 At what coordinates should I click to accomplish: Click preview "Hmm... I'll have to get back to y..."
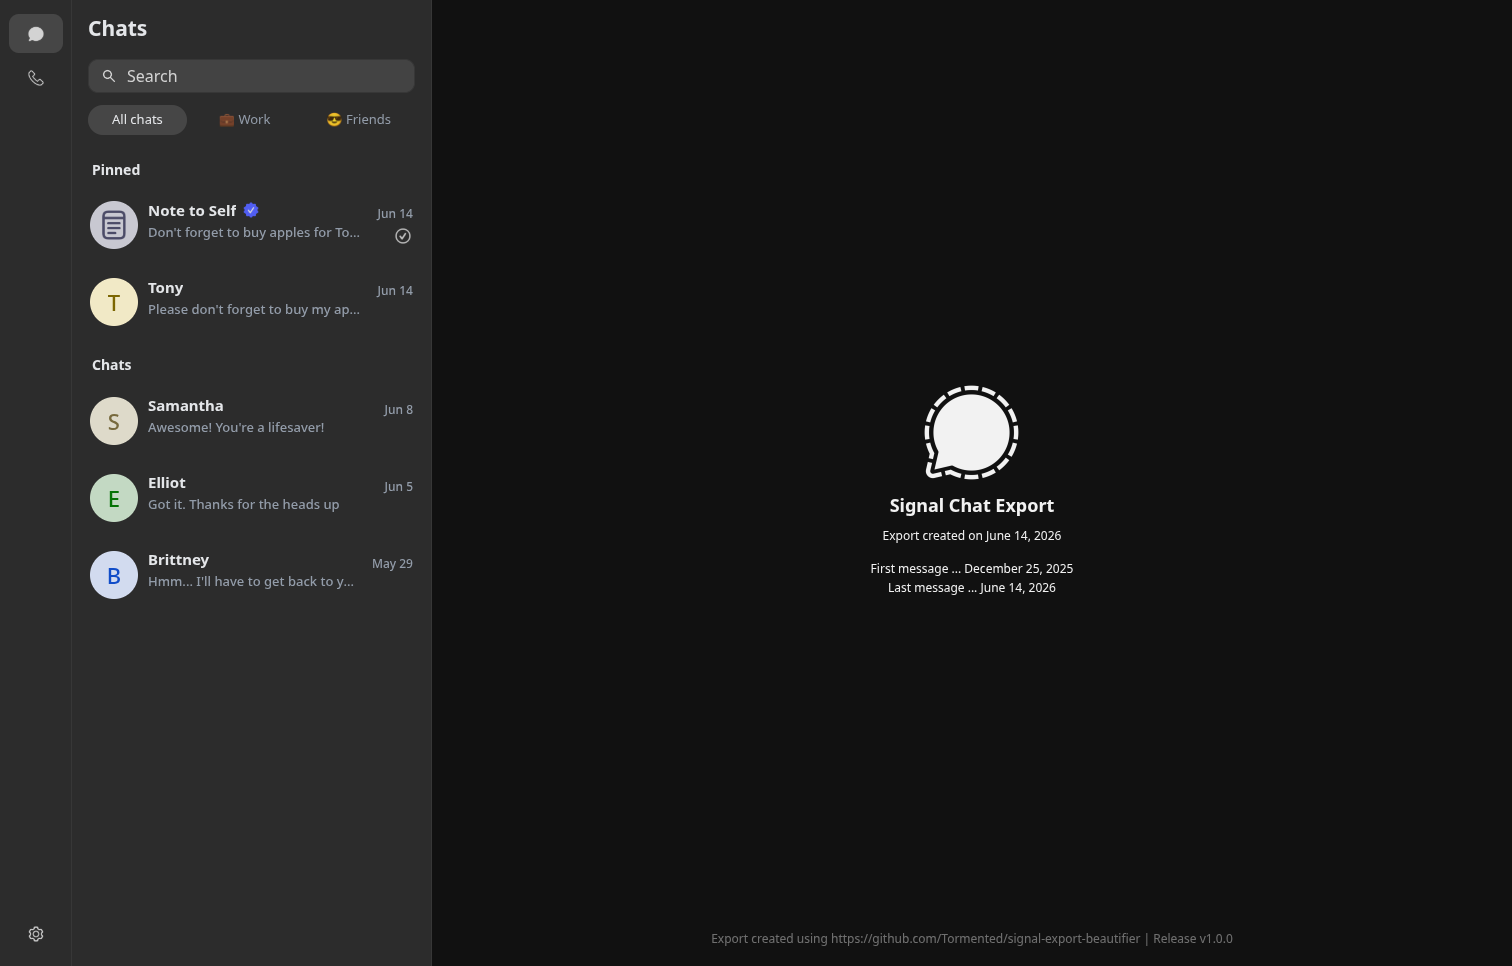[x=251, y=581]
